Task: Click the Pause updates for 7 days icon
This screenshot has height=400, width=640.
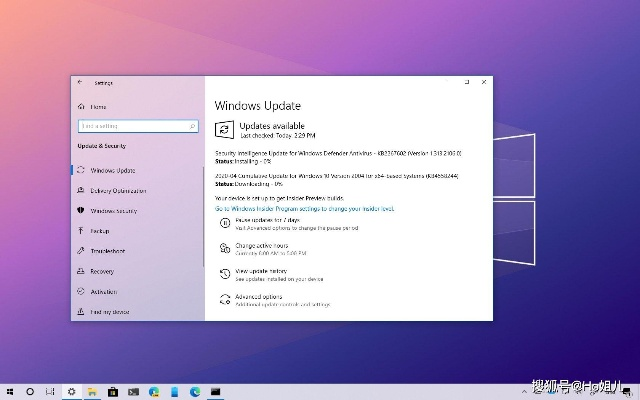Action: (x=223, y=223)
